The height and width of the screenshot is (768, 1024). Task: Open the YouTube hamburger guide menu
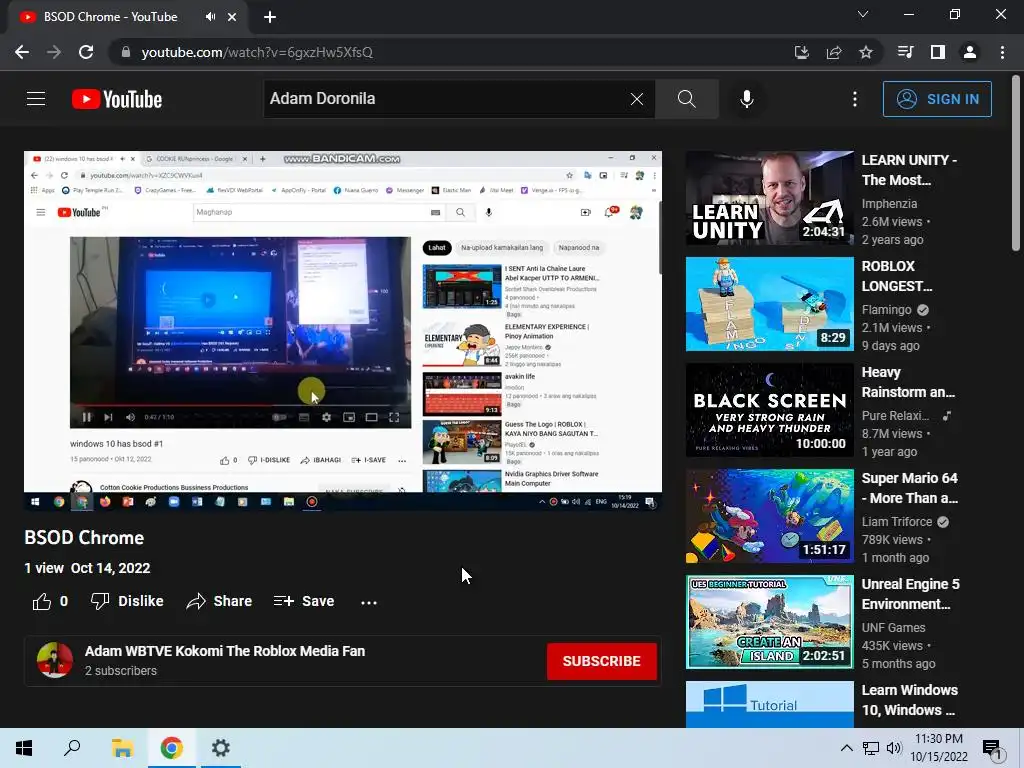tap(36, 99)
